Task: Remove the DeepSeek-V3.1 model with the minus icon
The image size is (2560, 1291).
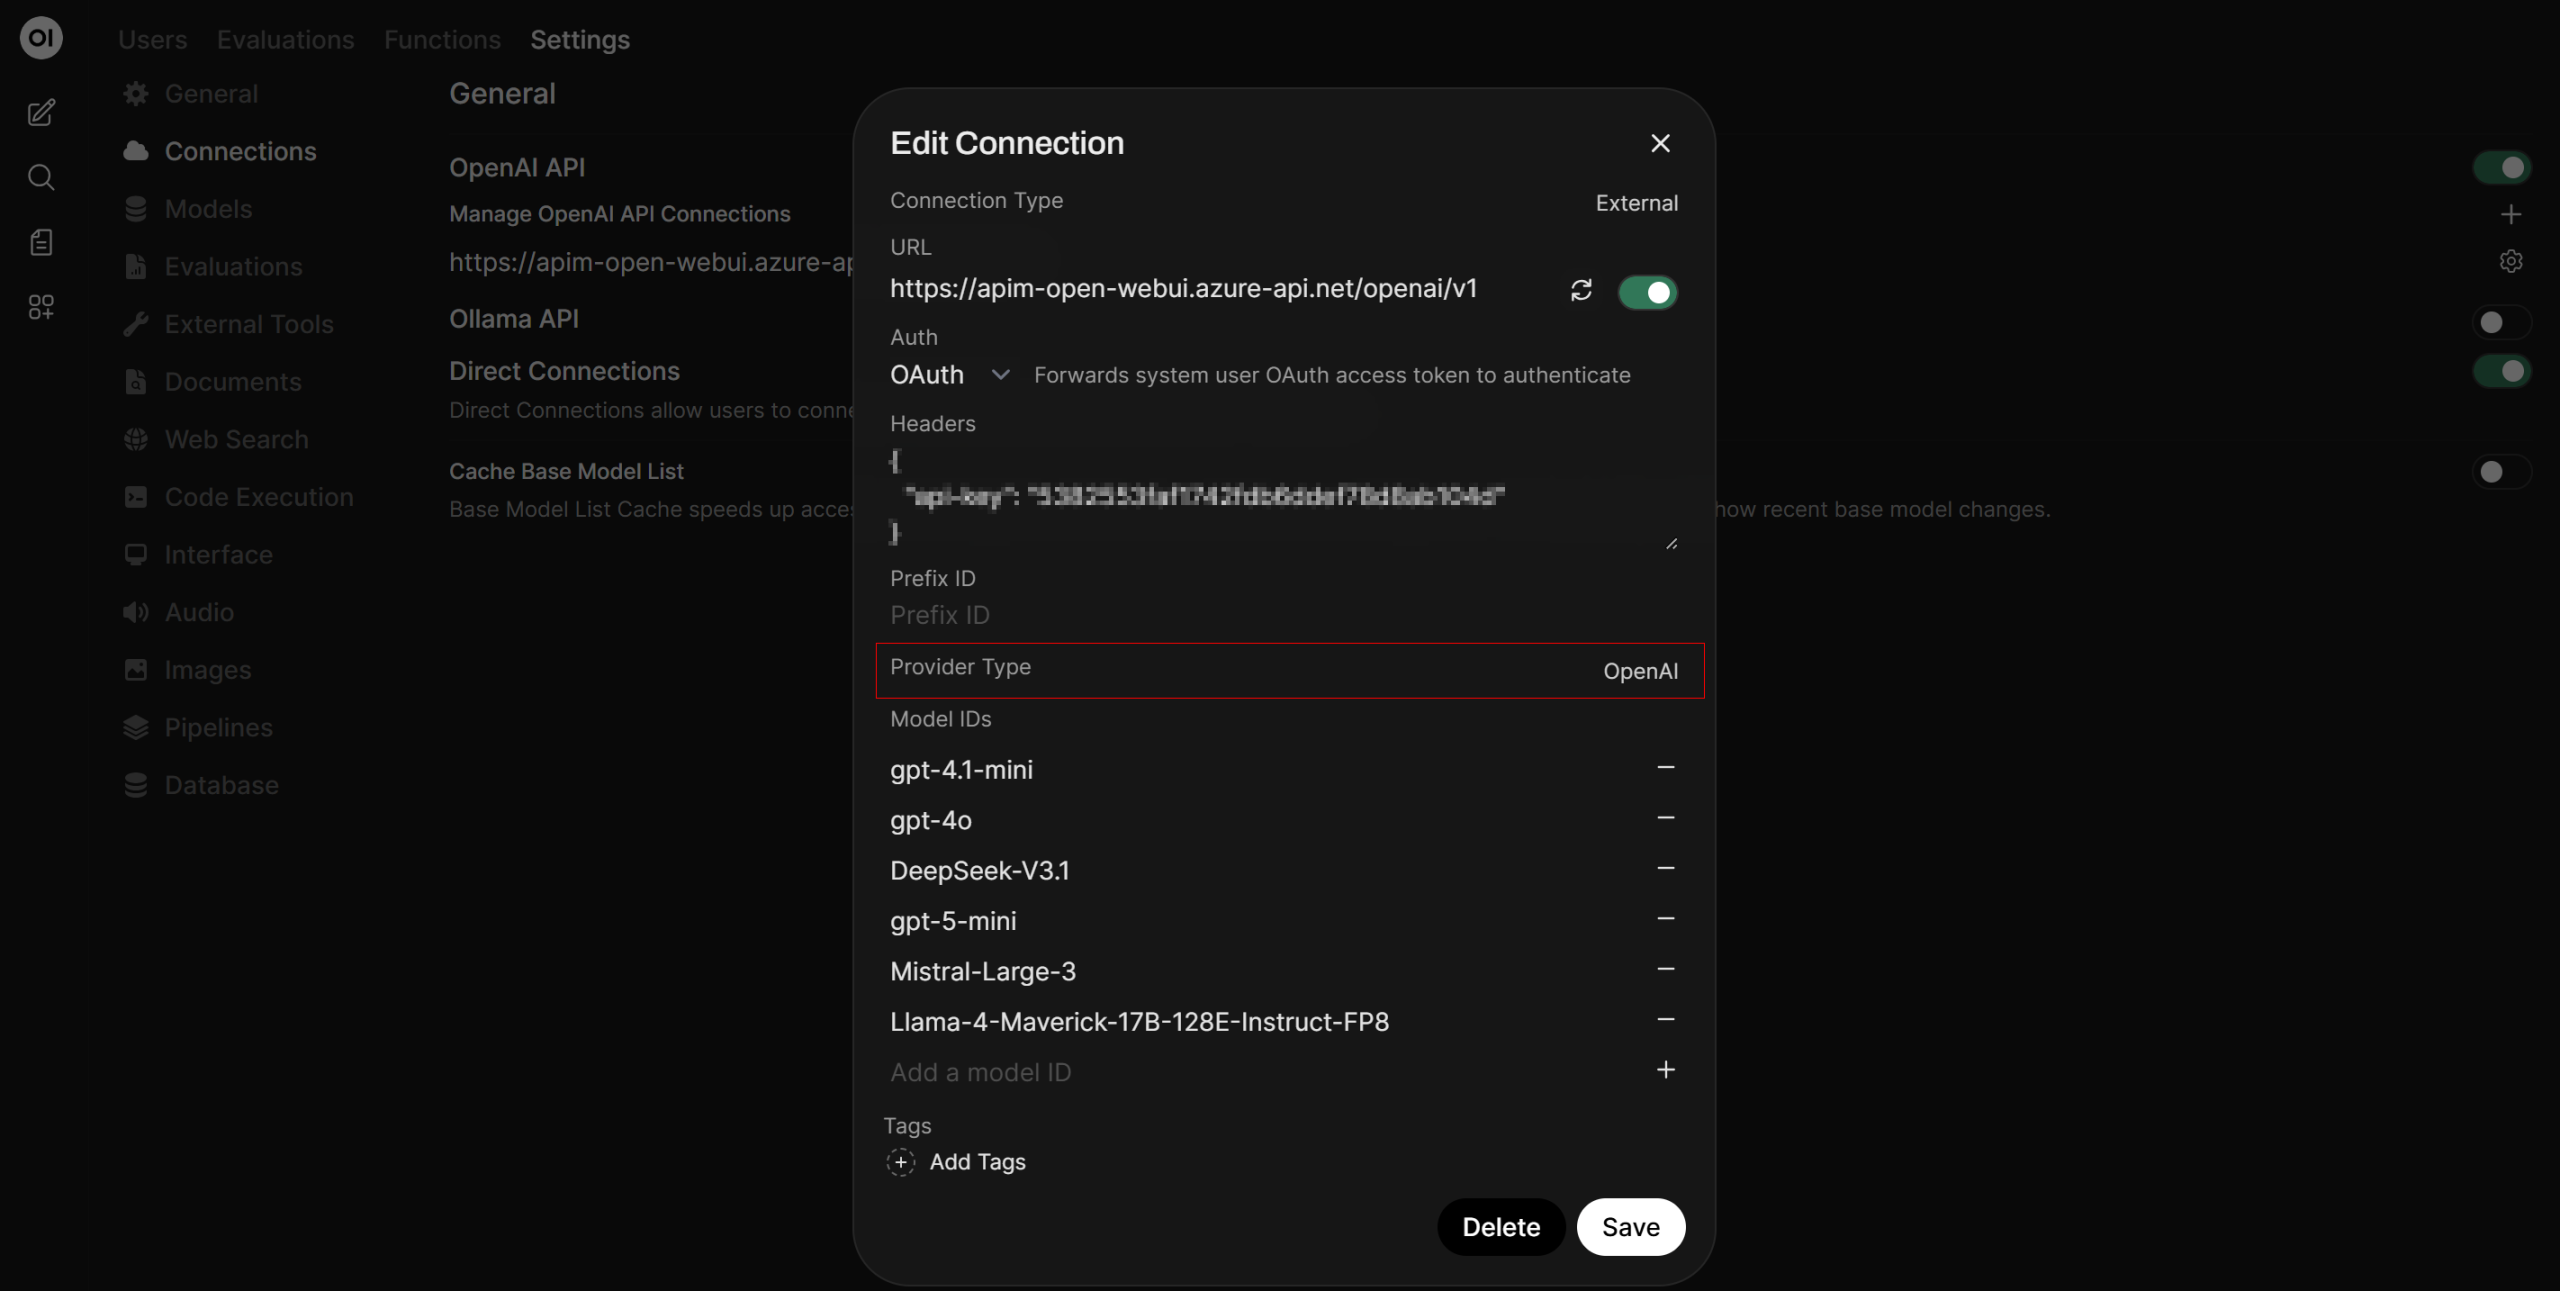Action: (x=1665, y=869)
